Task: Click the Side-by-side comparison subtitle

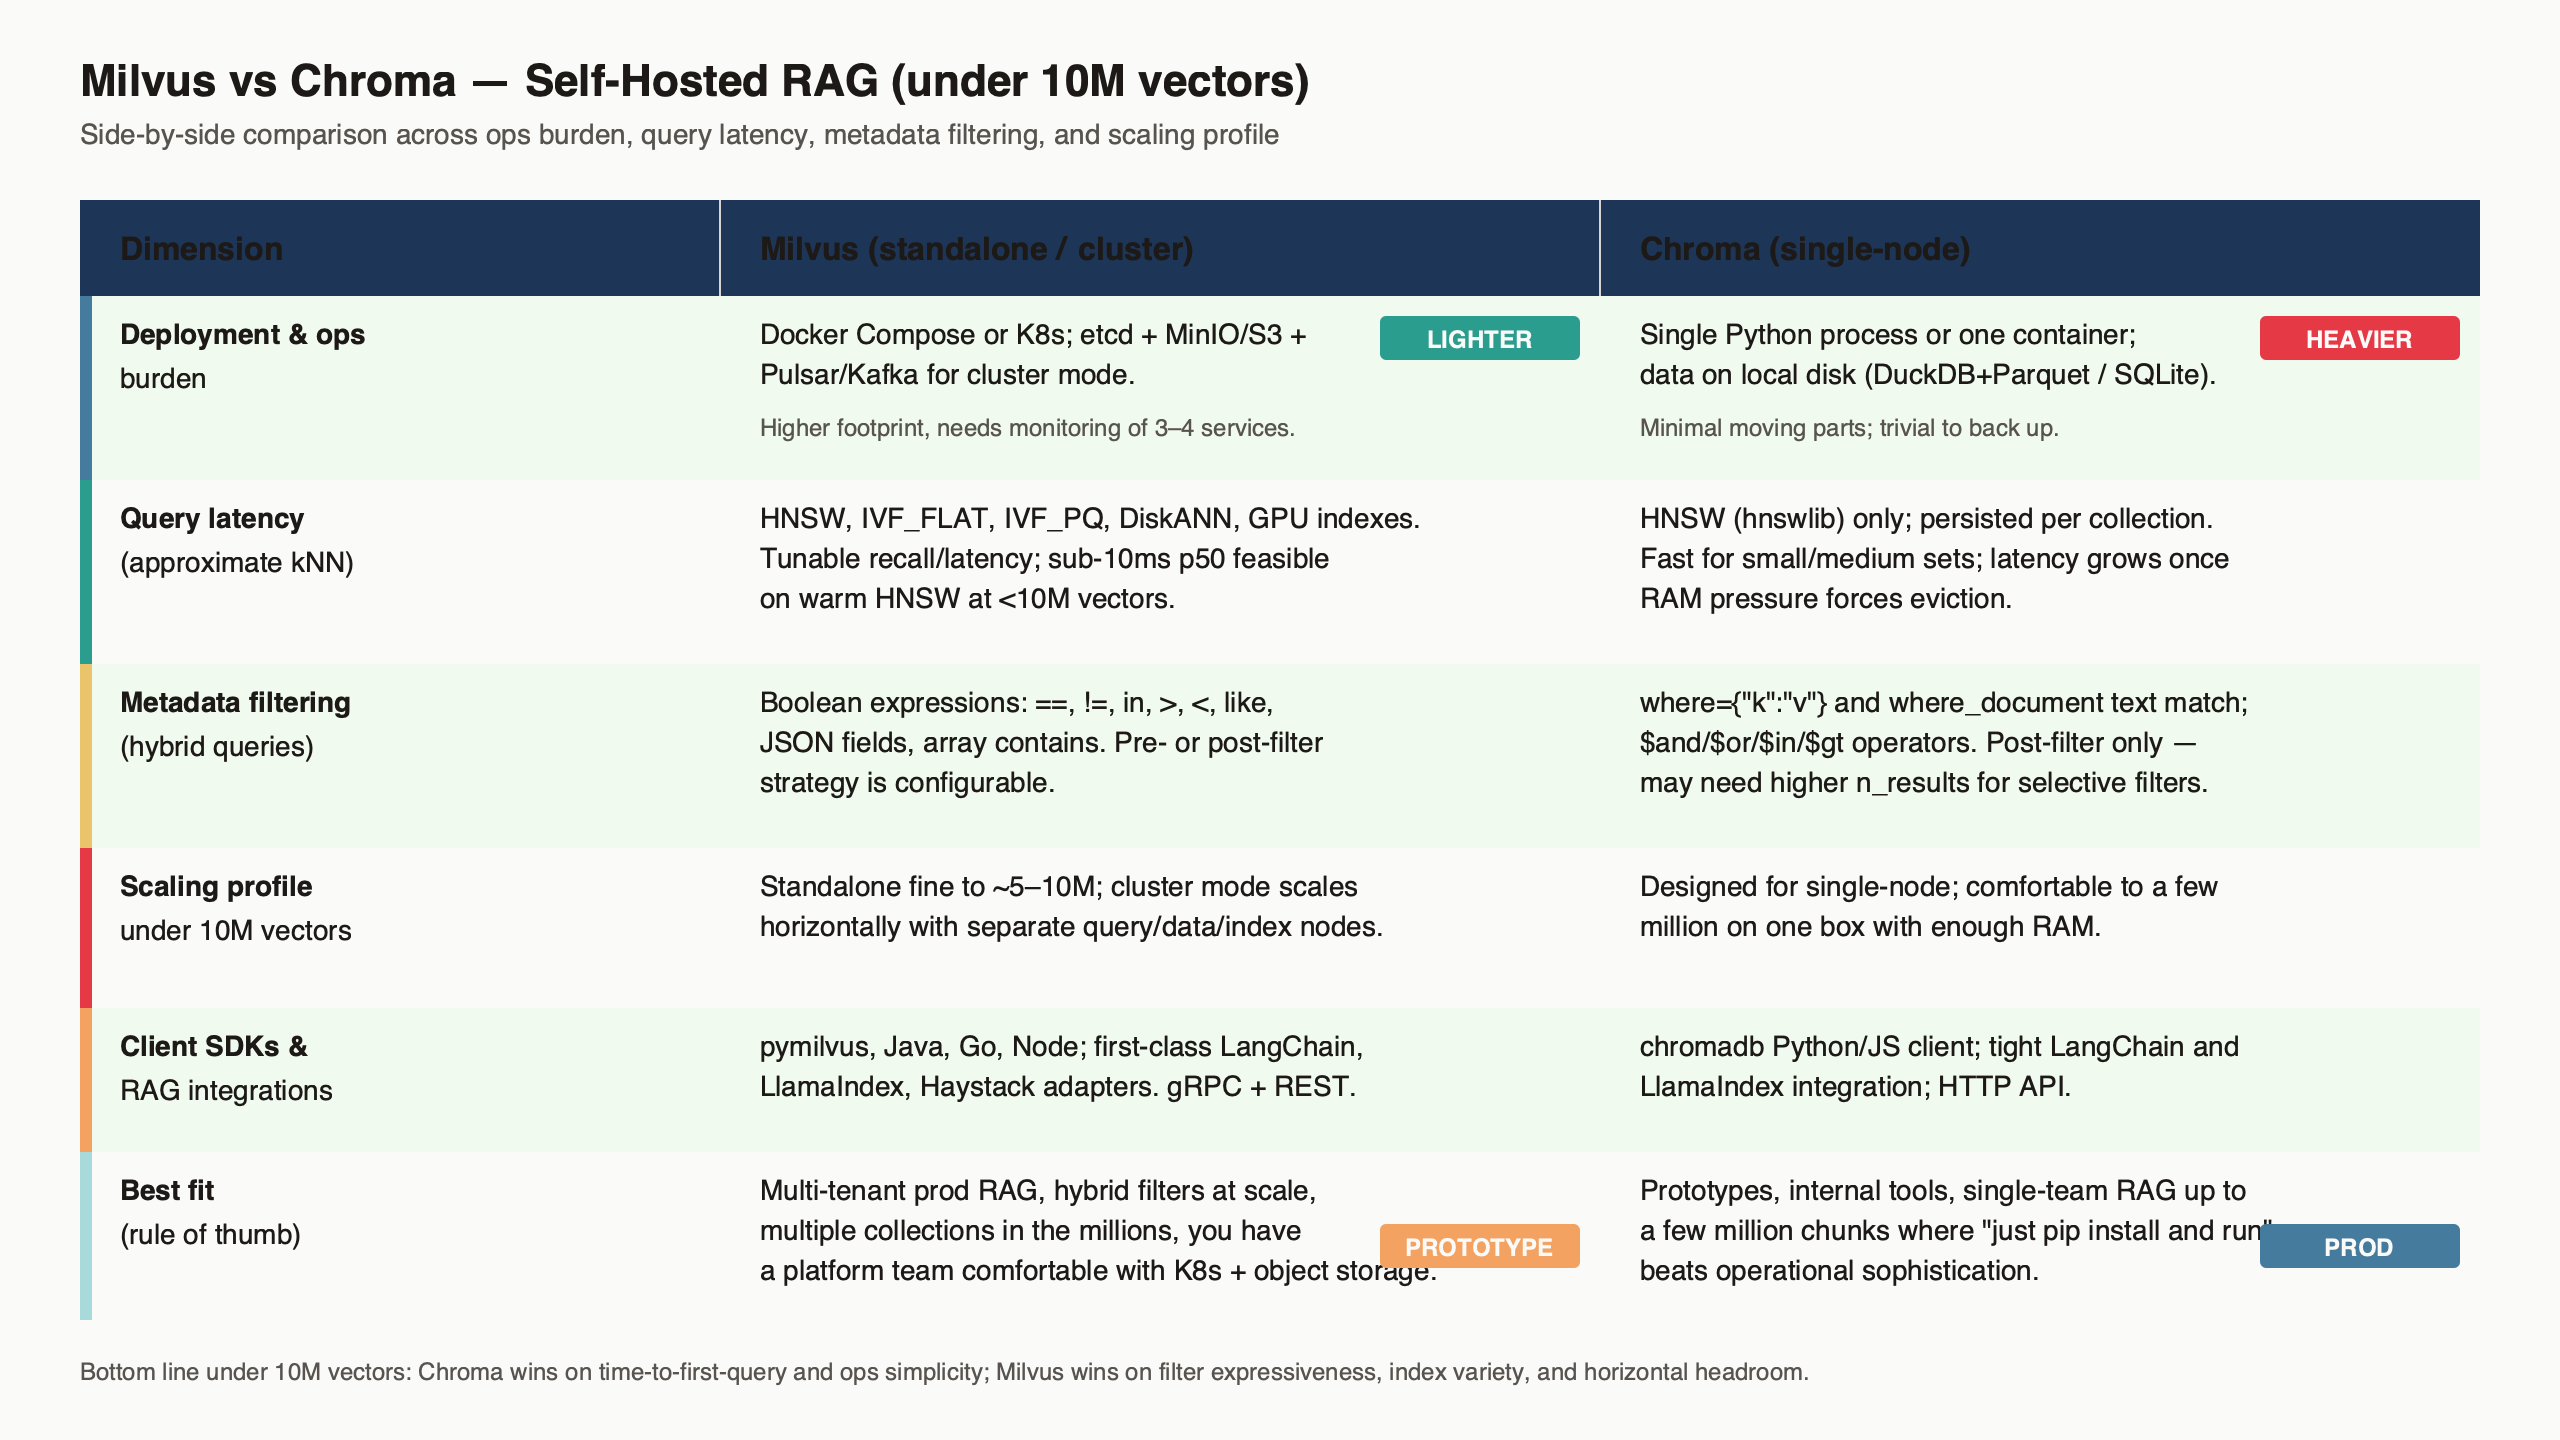Action: [679, 134]
